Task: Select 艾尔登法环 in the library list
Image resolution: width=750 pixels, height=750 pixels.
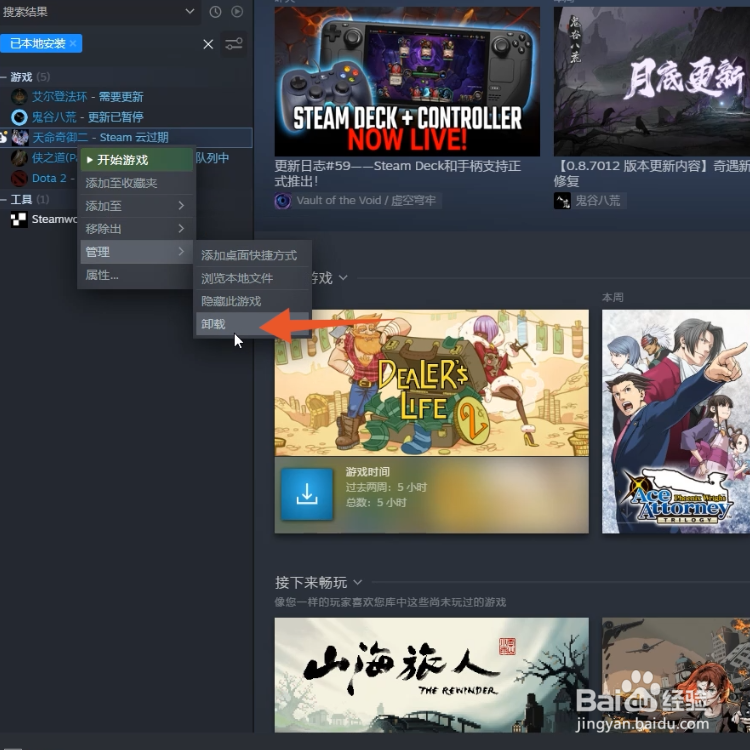Action: tap(88, 97)
